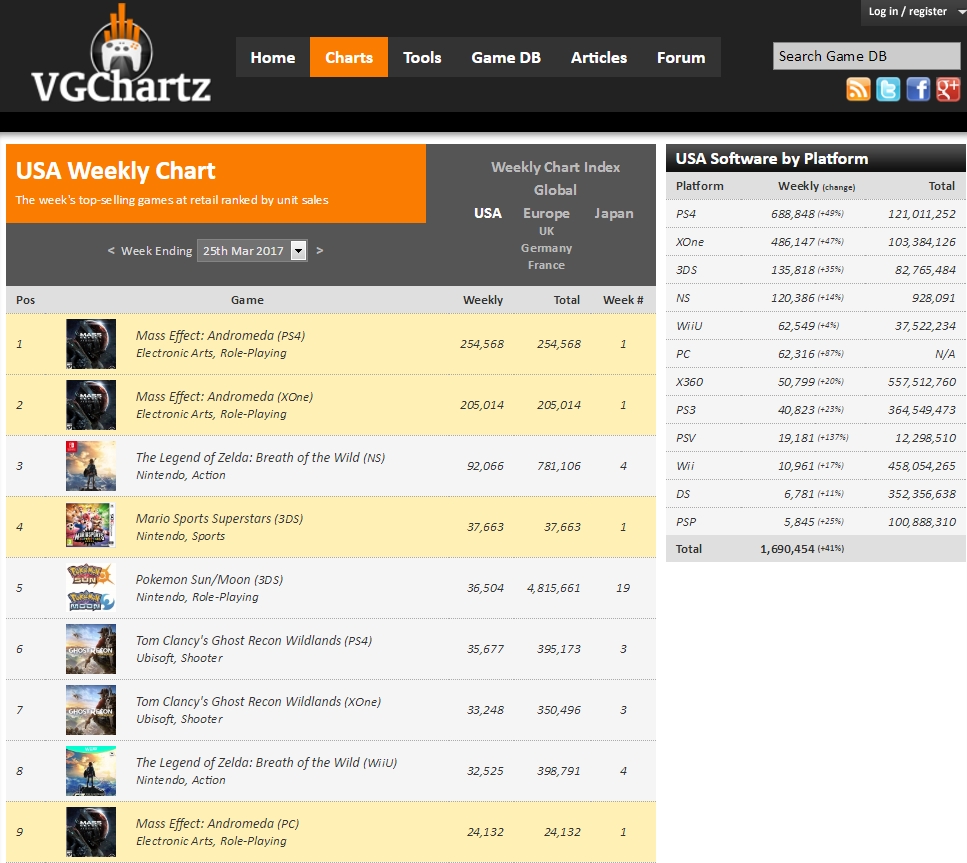Viewport: 967px width, 863px height.
Task: Open the France chart link
Action: click(546, 265)
